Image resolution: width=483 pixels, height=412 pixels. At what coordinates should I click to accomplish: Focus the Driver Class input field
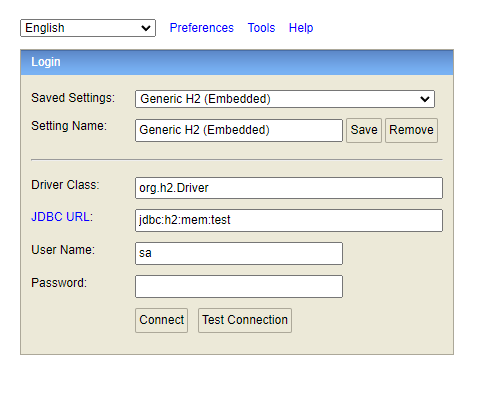tap(289, 188)
